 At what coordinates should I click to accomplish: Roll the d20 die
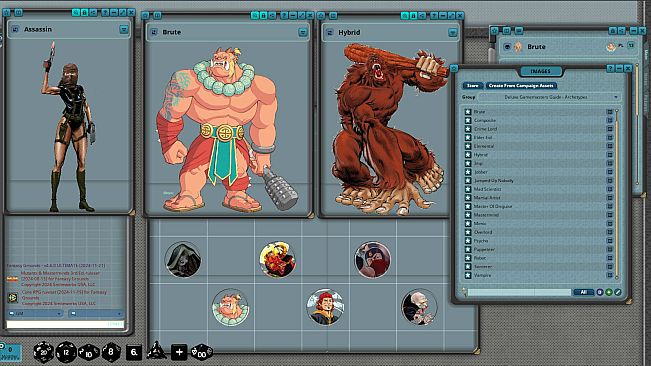[x=43, y=352]
